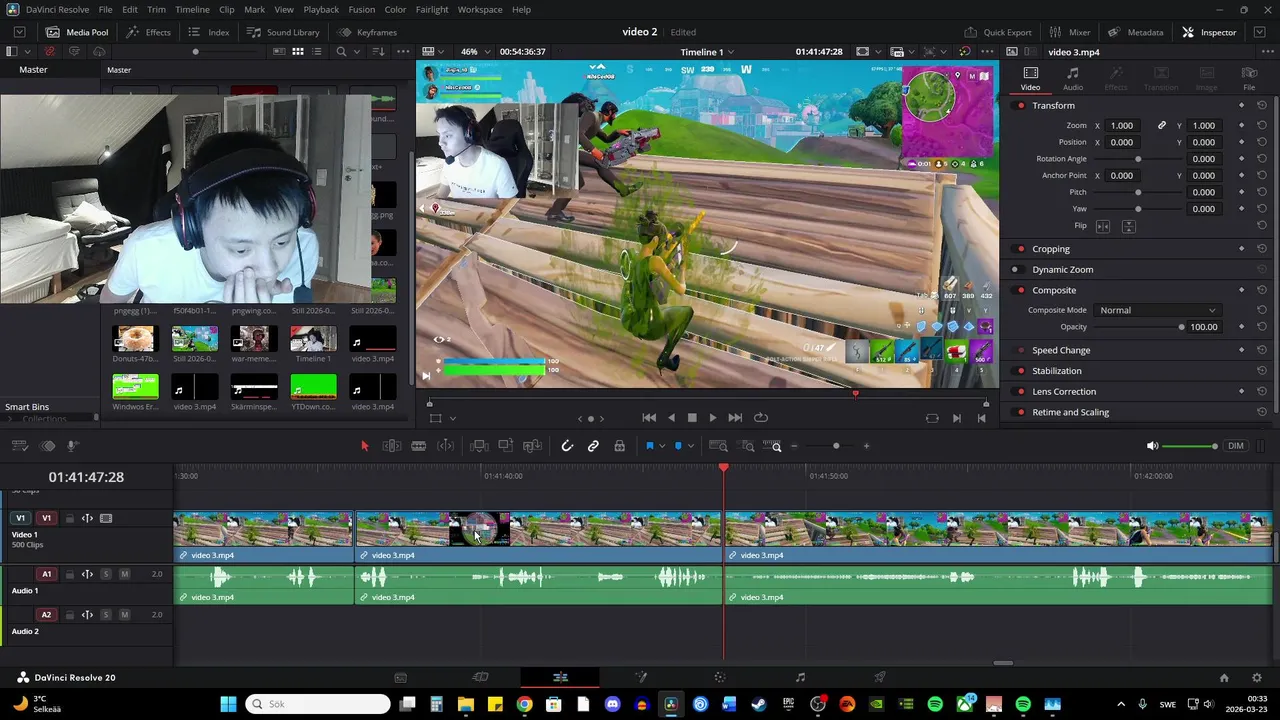
Task: Switch to Inspector File tab
Action: pyautogui.click(x=1249, y=79)
